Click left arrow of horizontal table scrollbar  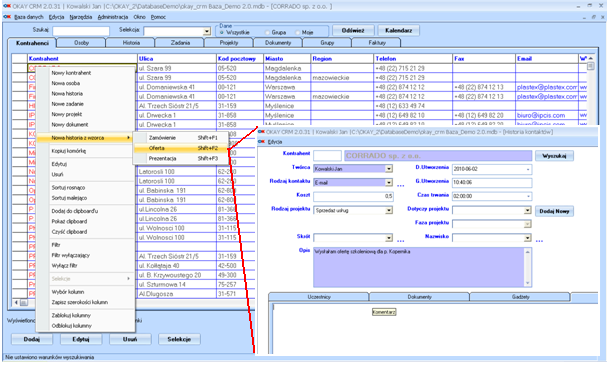(16, 302)
